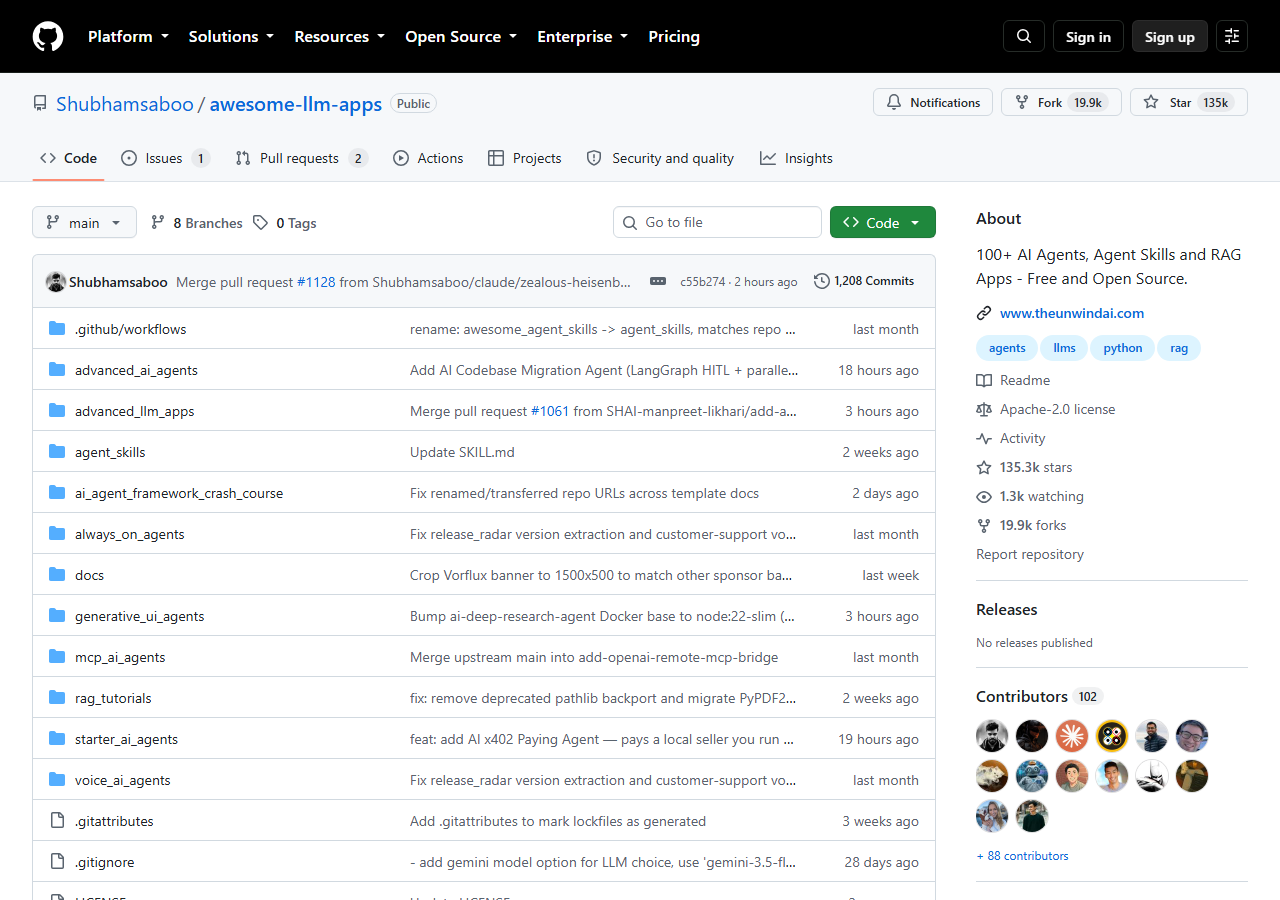Open the Releases section heading link
The image size is (1280, 900).
[1007, 609]
